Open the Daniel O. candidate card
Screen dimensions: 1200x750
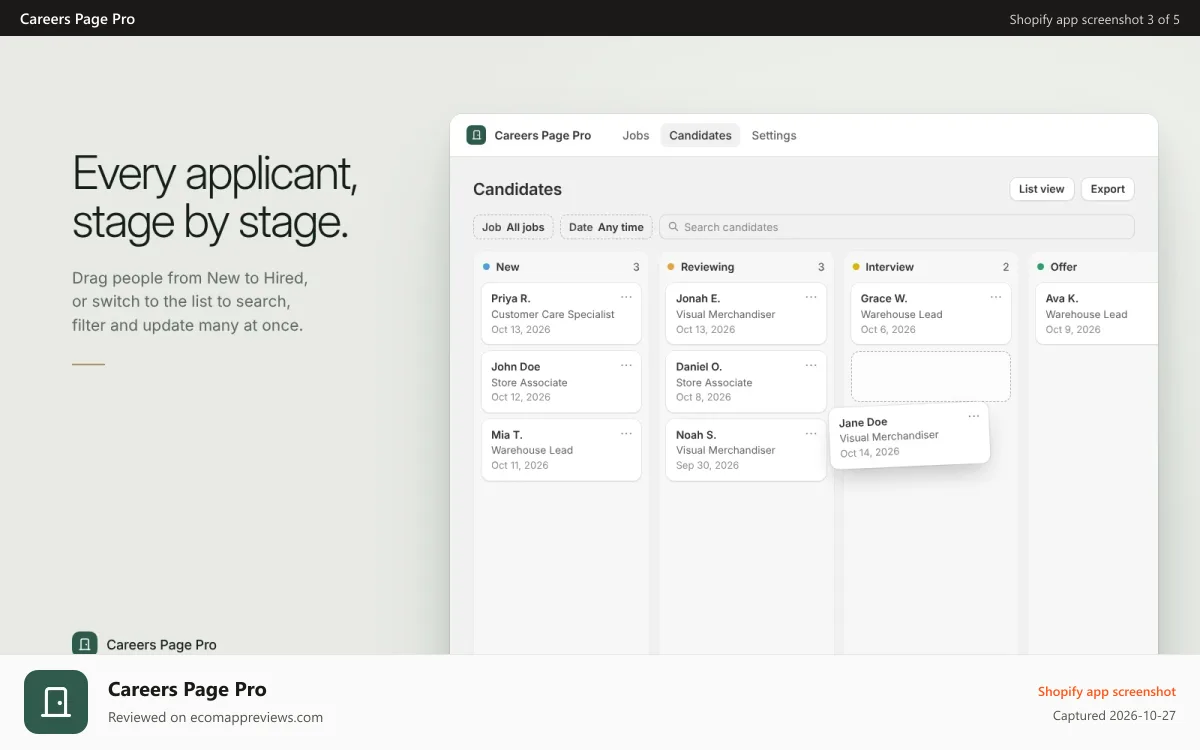coord(746,382)
